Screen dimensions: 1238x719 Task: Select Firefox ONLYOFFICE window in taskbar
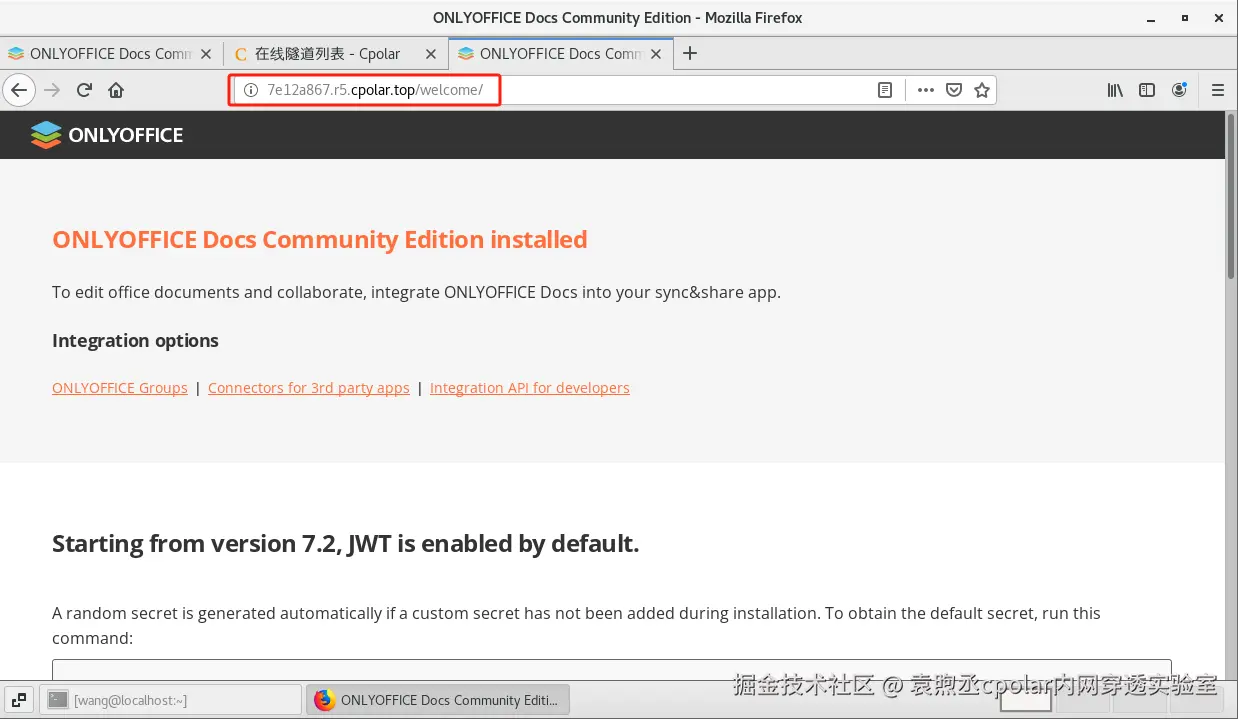pos(437,700)
